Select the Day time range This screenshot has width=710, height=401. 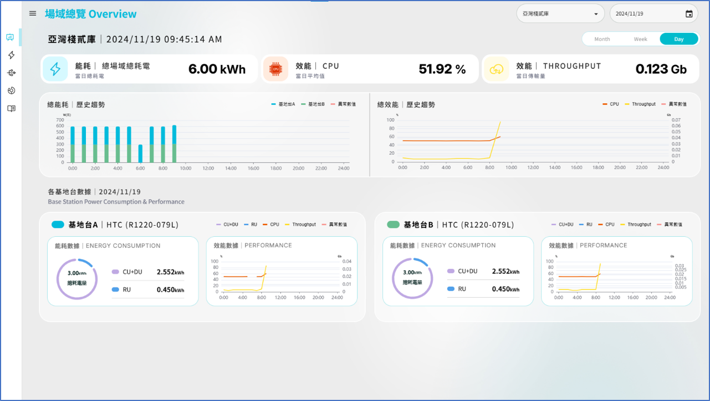click(679, 39)
